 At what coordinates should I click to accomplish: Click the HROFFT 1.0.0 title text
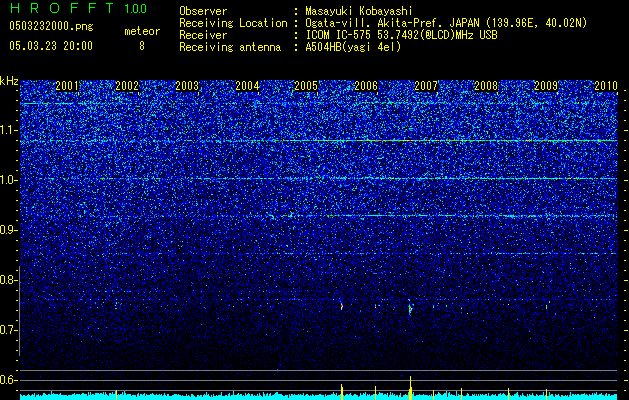click(x=78, y=8)
